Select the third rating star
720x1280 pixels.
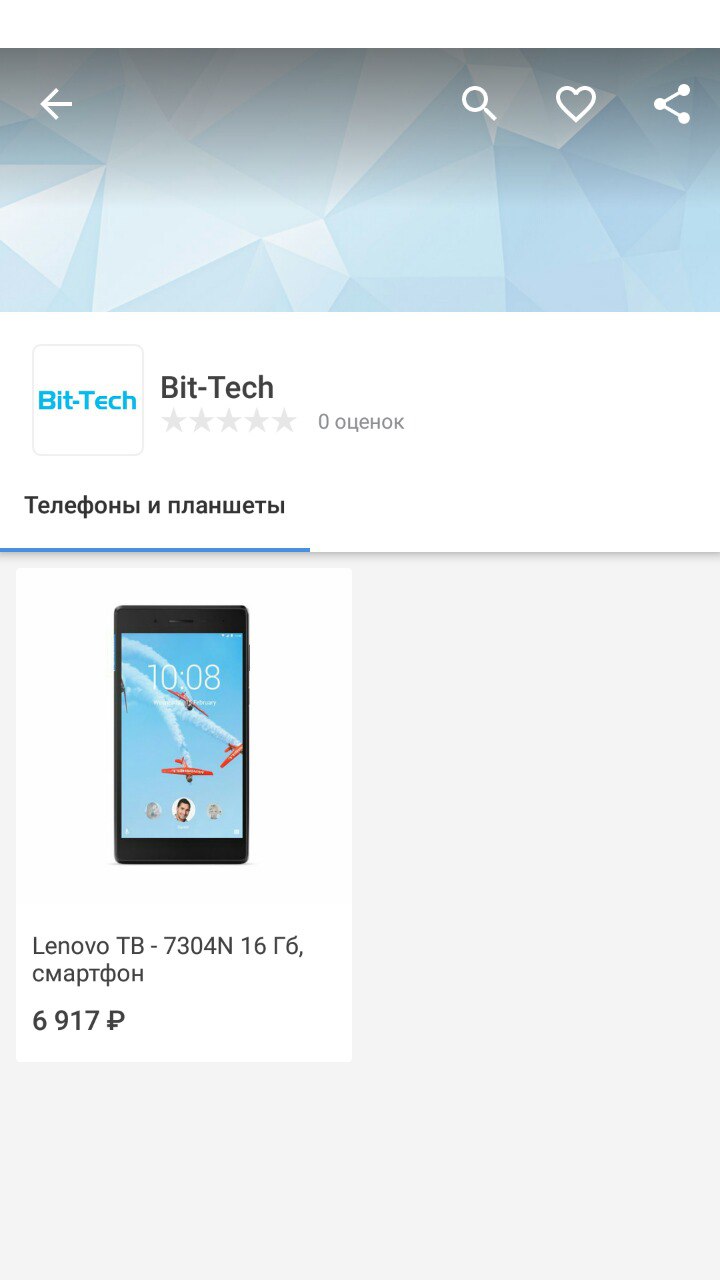(230, 421)
